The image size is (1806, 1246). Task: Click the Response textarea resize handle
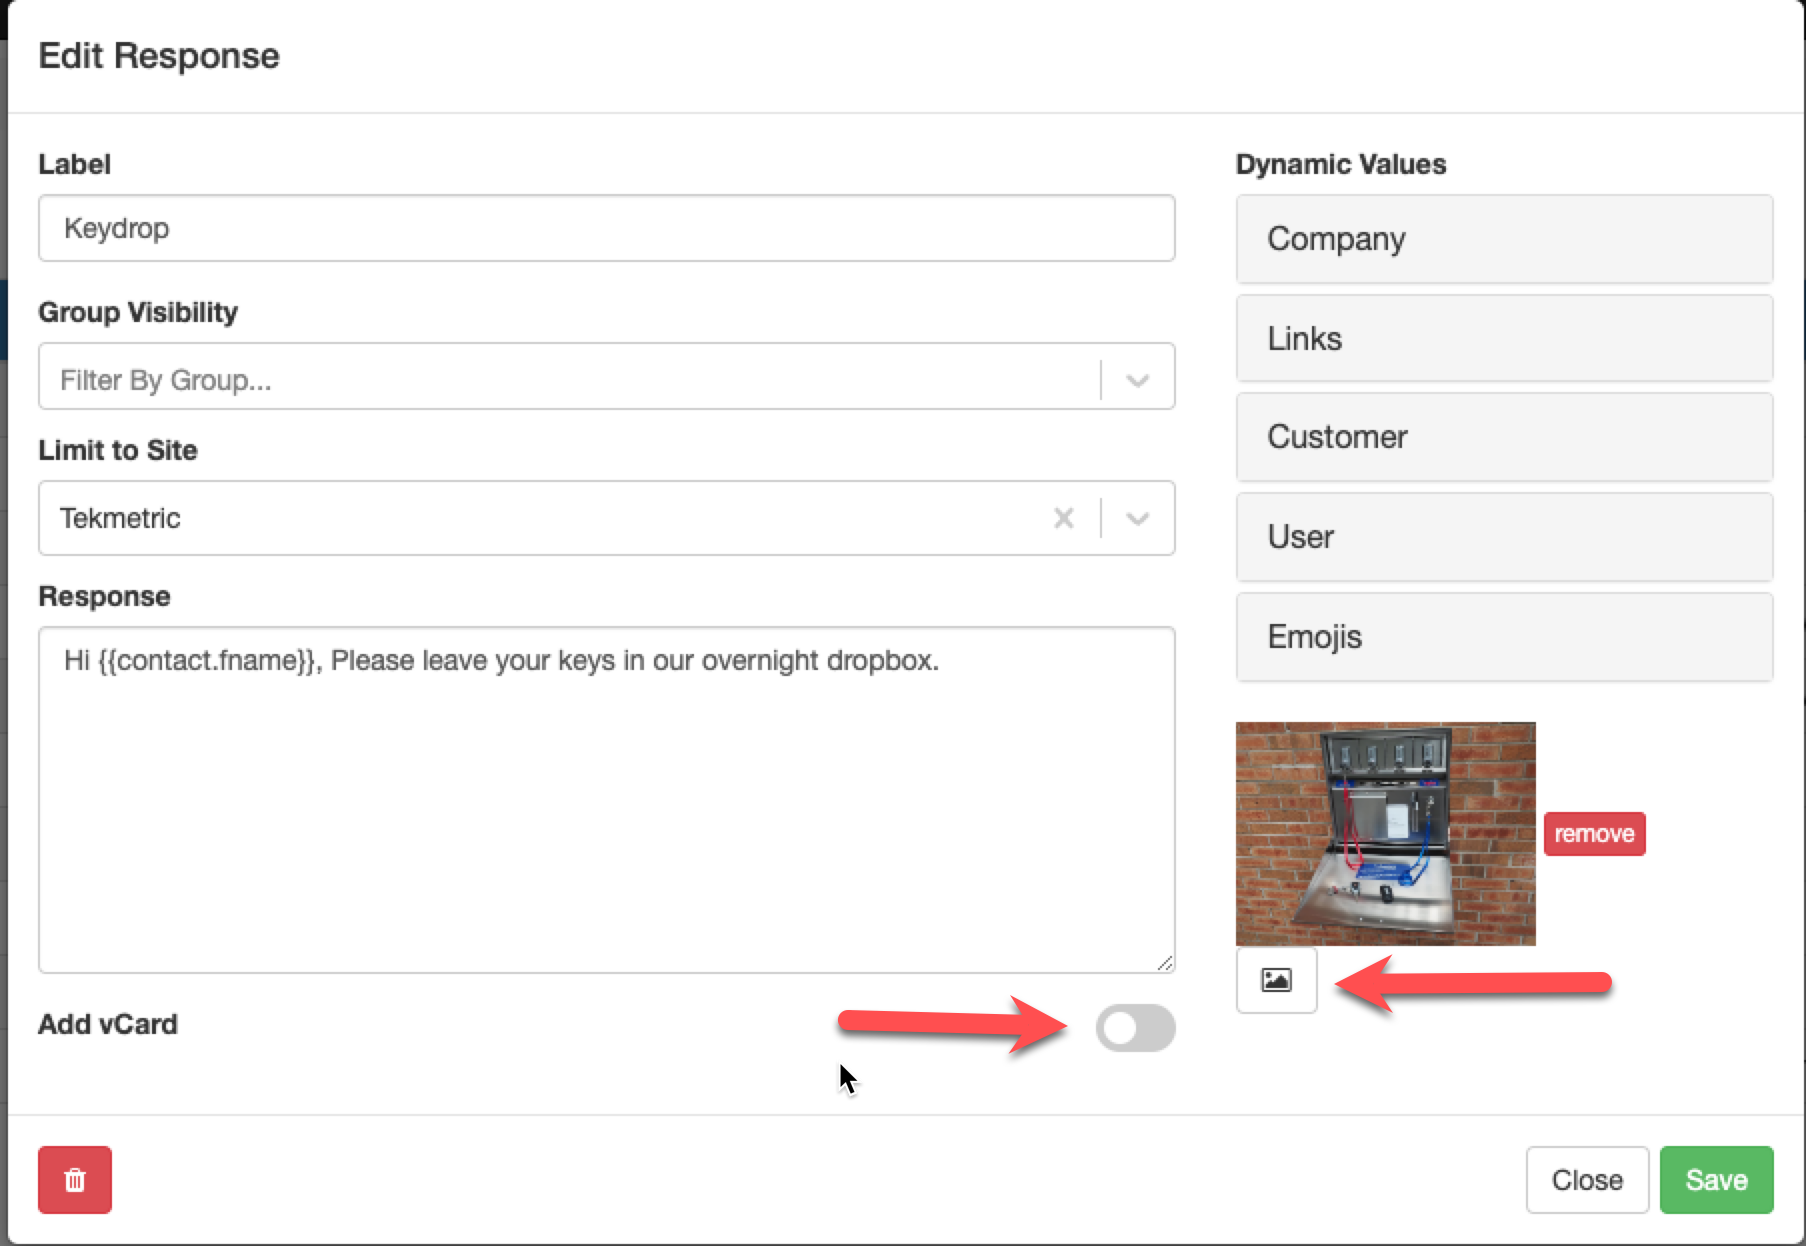point(1165,963)
